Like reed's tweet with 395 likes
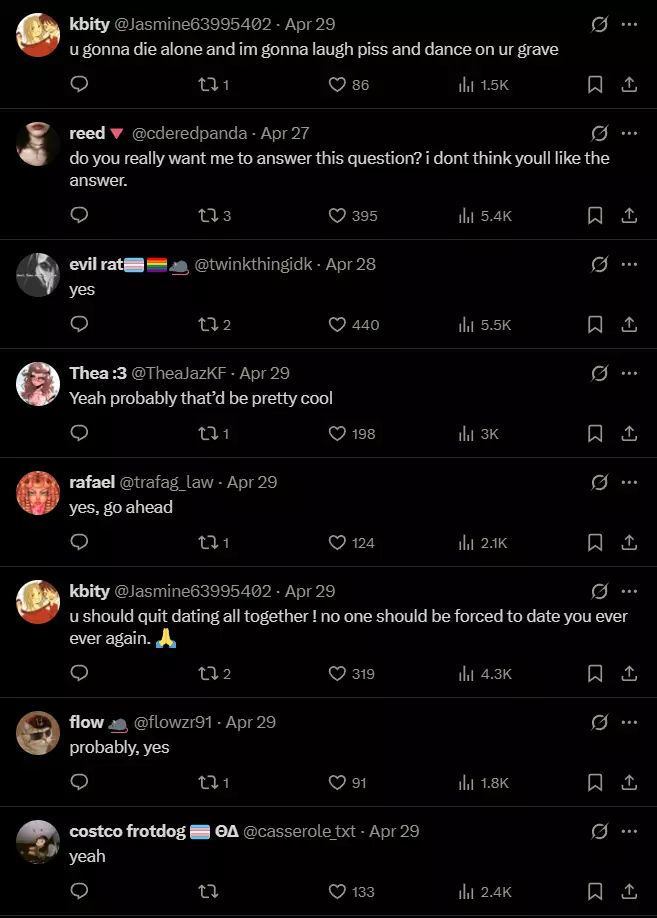657x918 pixels. click(337, 215)
